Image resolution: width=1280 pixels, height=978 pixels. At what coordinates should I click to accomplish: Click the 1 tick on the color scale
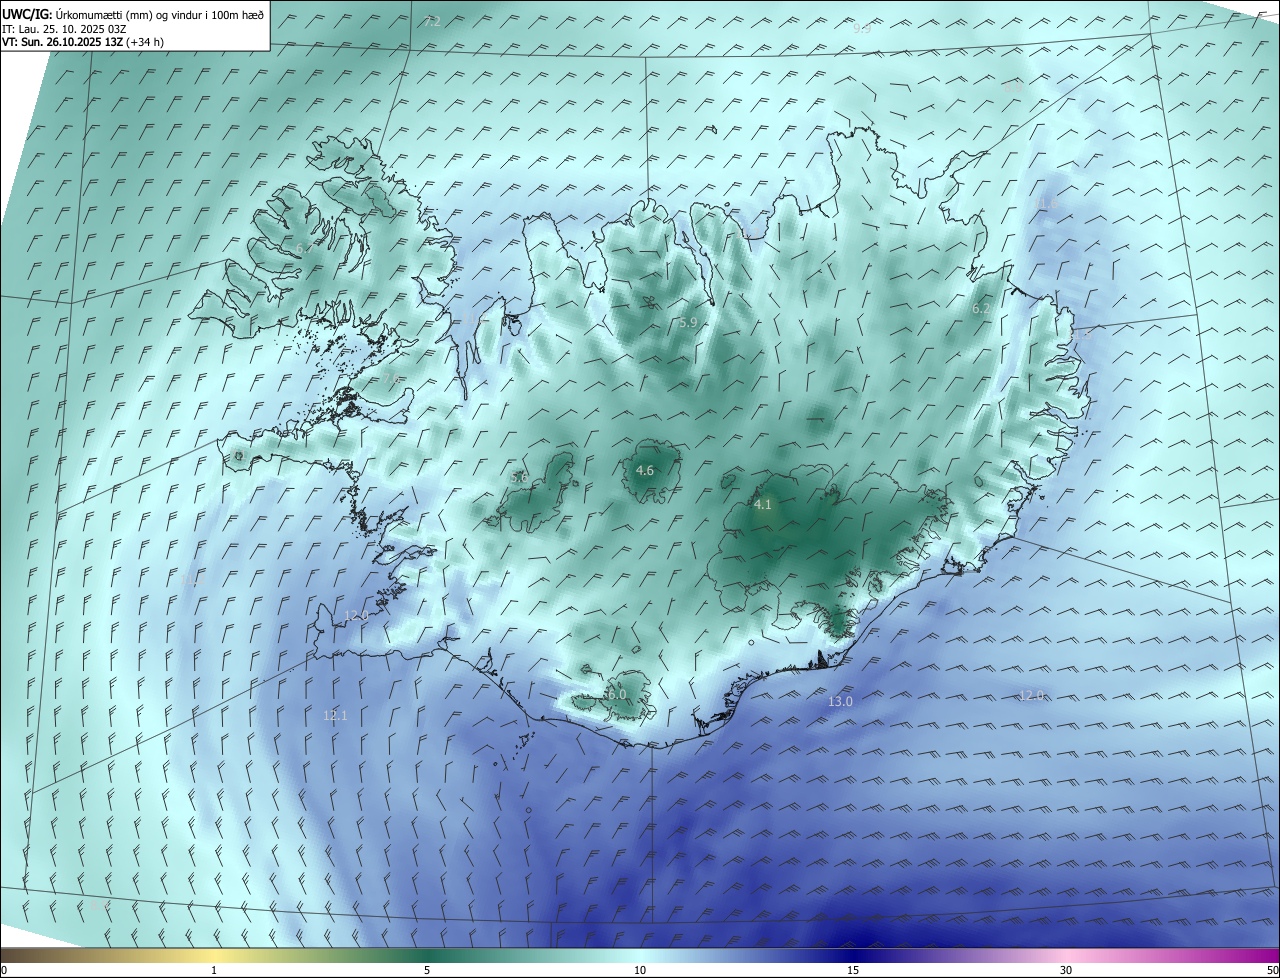pos(214,971)
